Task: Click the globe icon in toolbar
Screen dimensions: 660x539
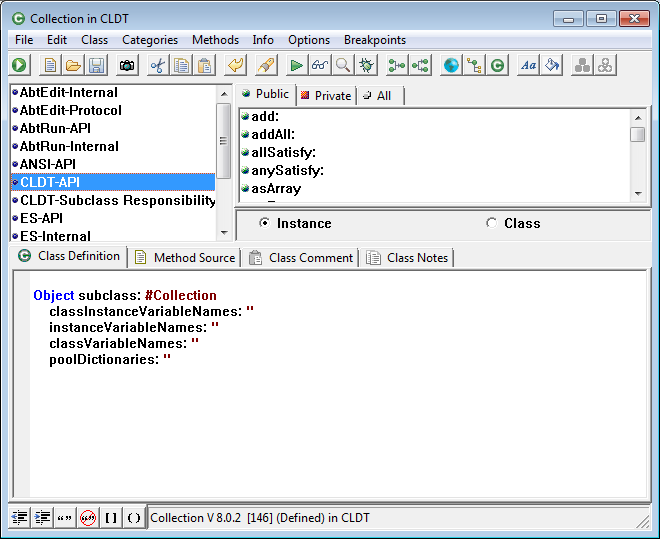Action: point(451,66)
